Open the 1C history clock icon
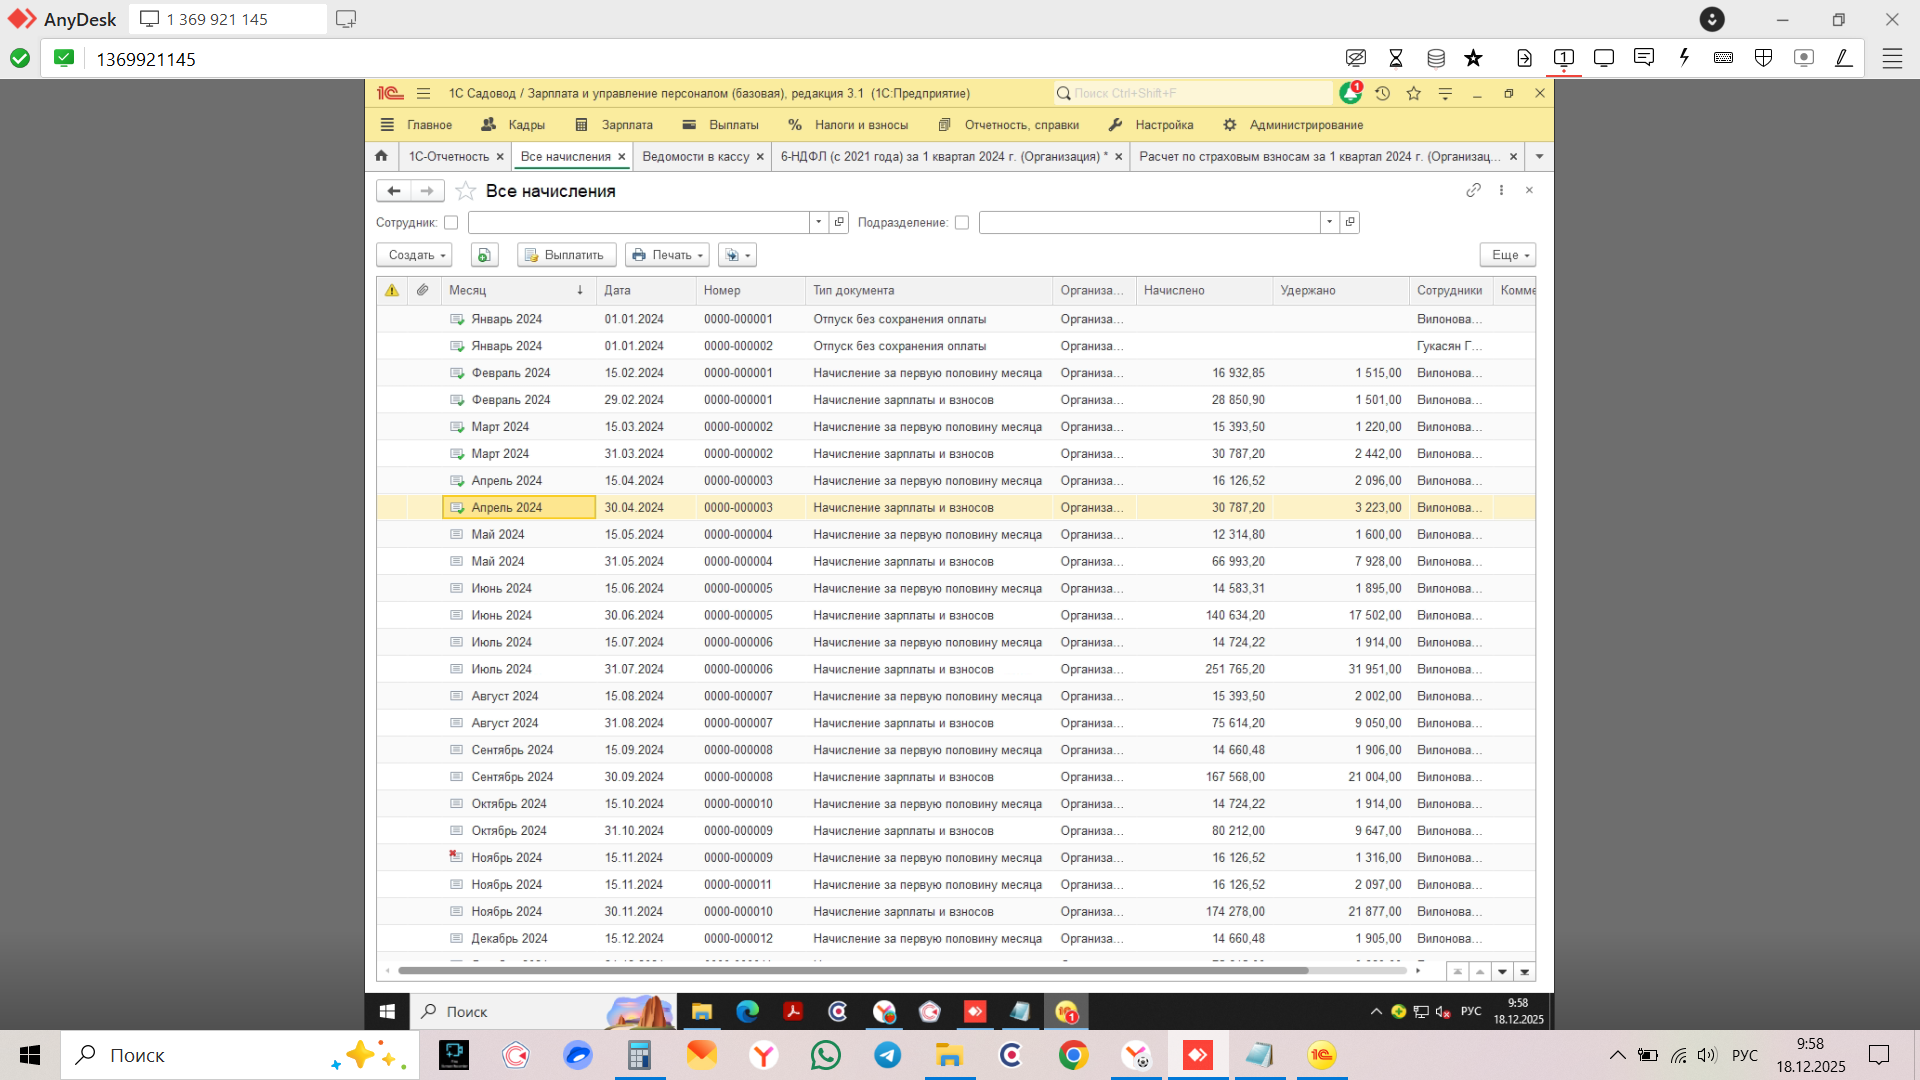 [1382, 93]
